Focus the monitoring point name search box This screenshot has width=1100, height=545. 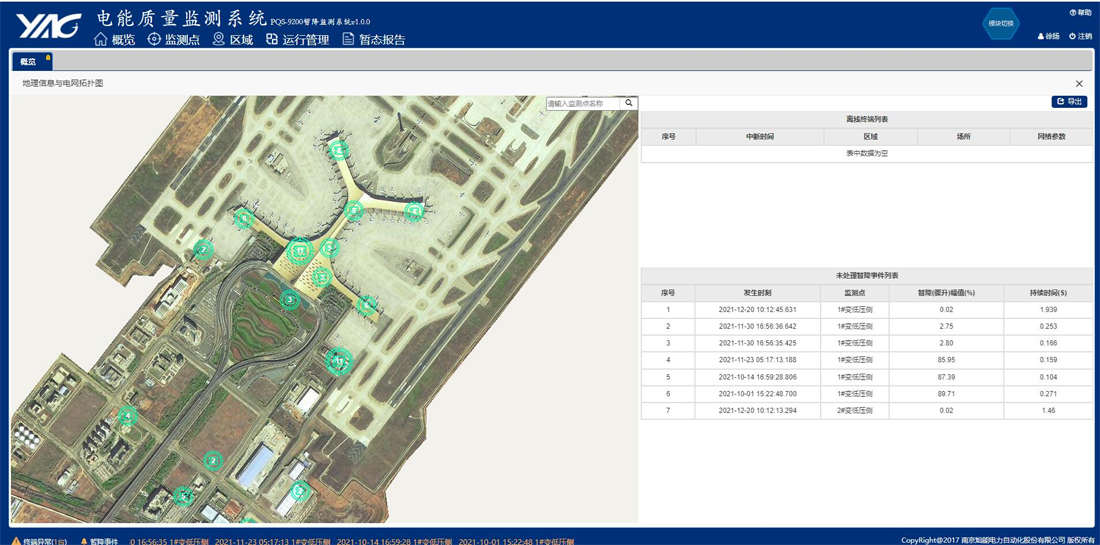[583, 103]
